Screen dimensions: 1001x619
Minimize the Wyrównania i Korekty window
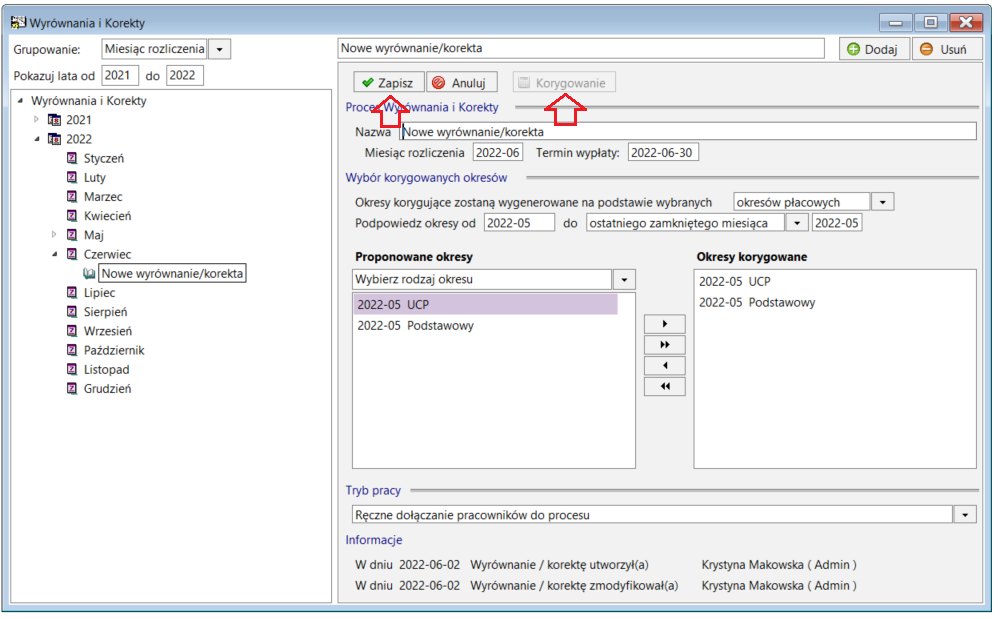coord(895,23)
